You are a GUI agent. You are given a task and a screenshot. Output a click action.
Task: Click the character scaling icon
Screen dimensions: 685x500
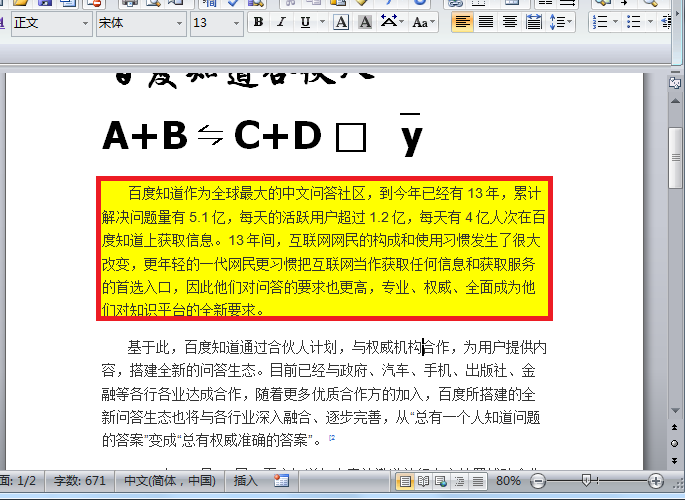388,22
